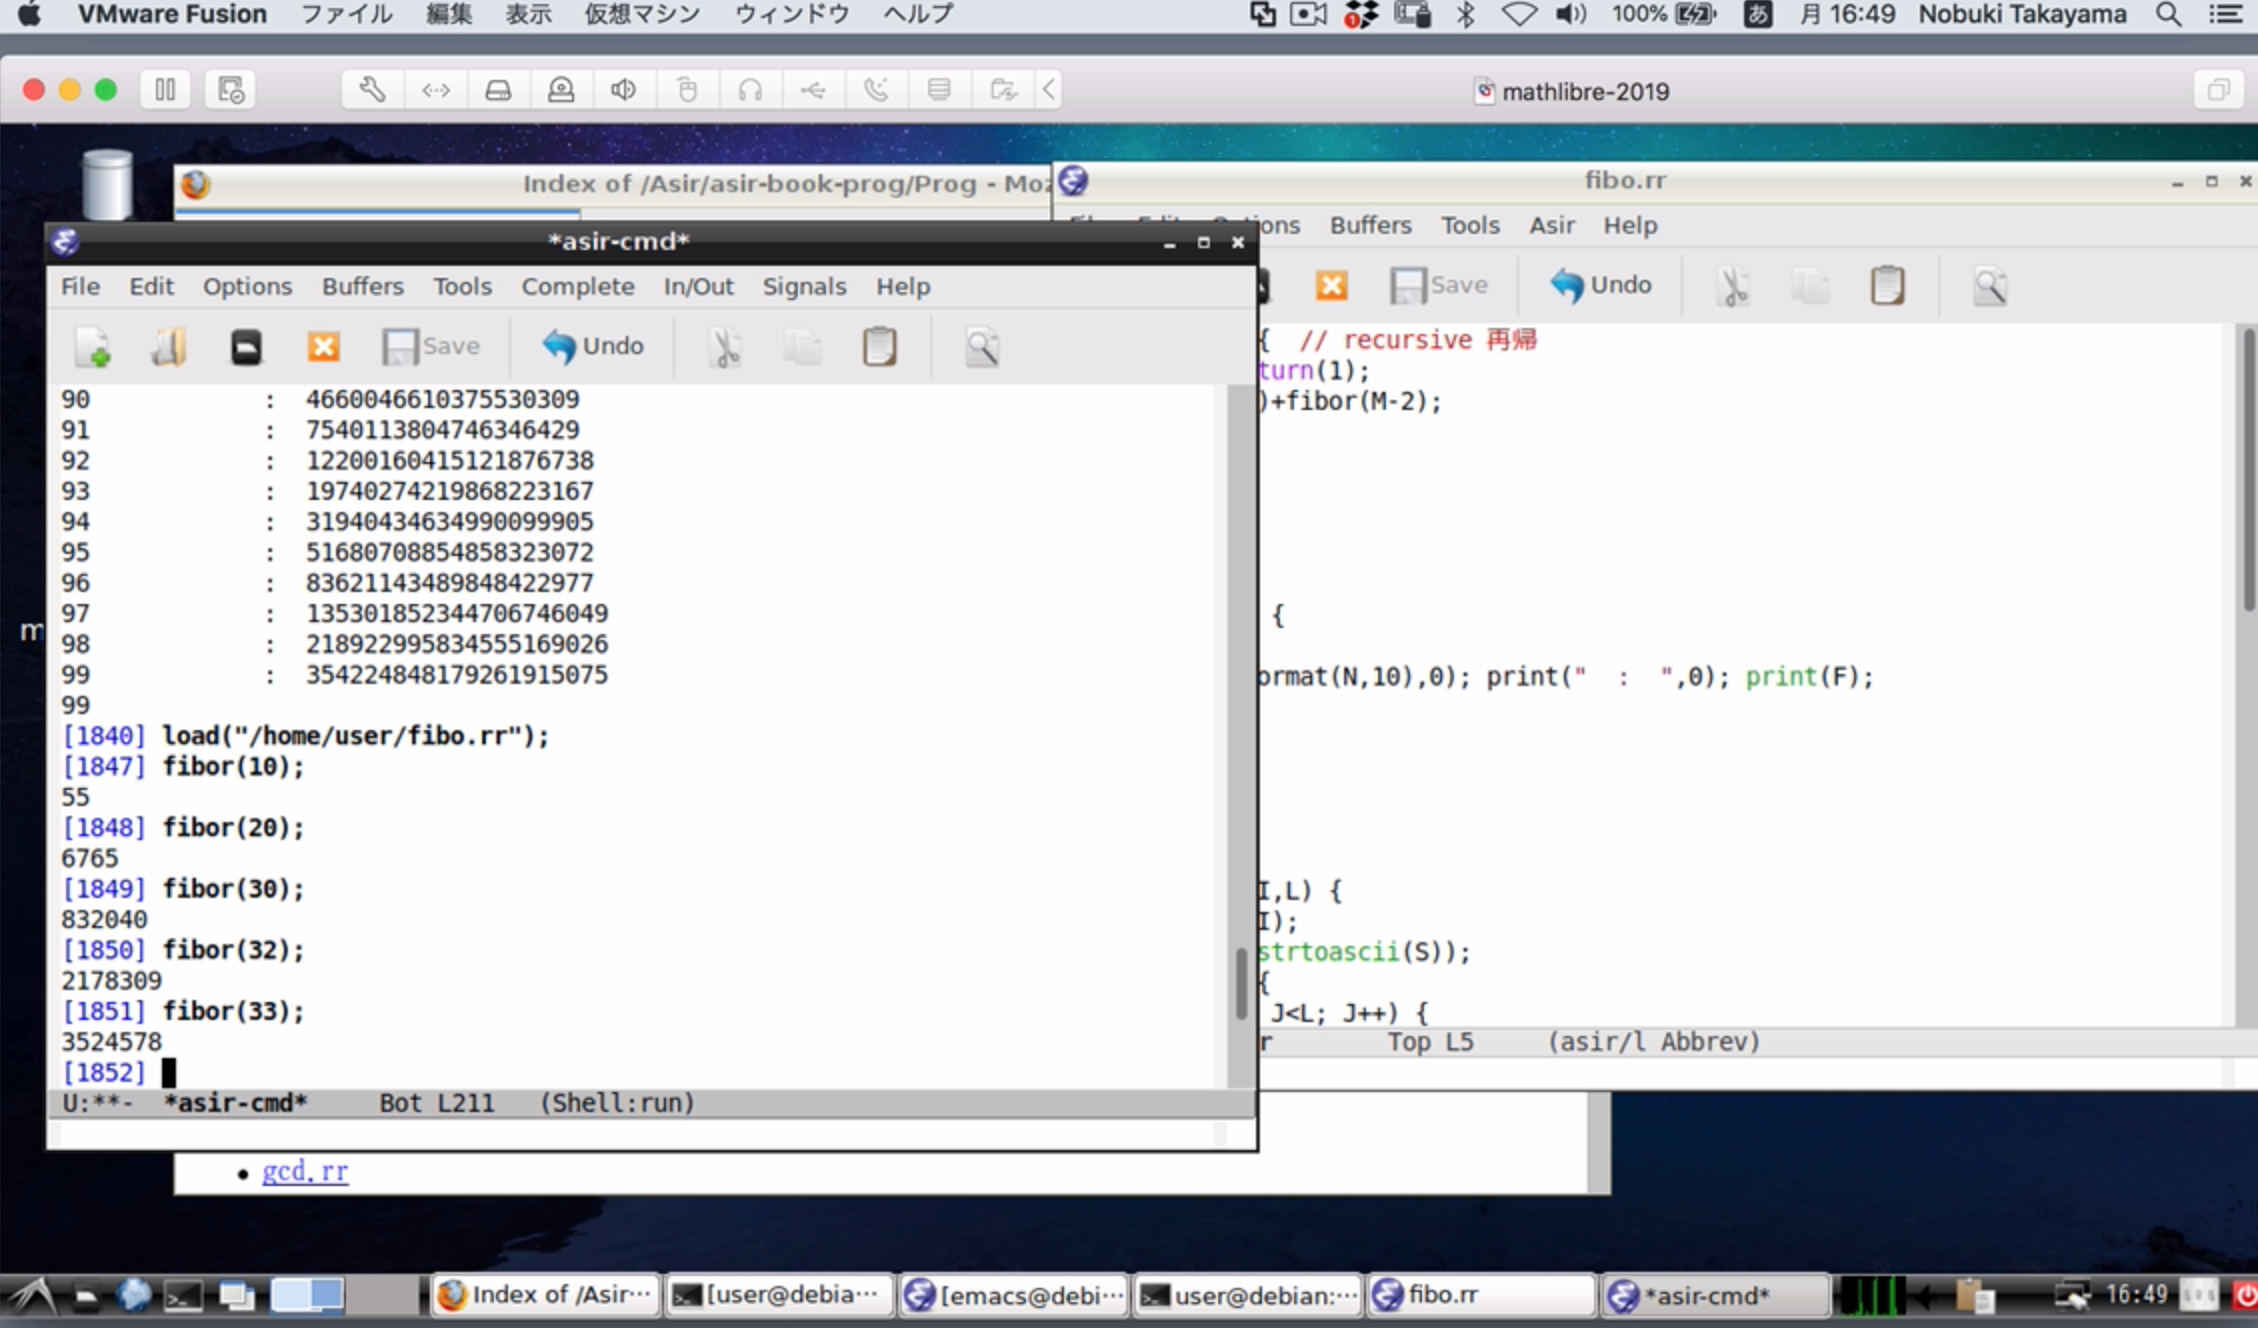The width and height of the screenshot is (2258, 1328).
Task: Click Search magnifier icon in fibo.rr toolbar
Action: 1990,286
